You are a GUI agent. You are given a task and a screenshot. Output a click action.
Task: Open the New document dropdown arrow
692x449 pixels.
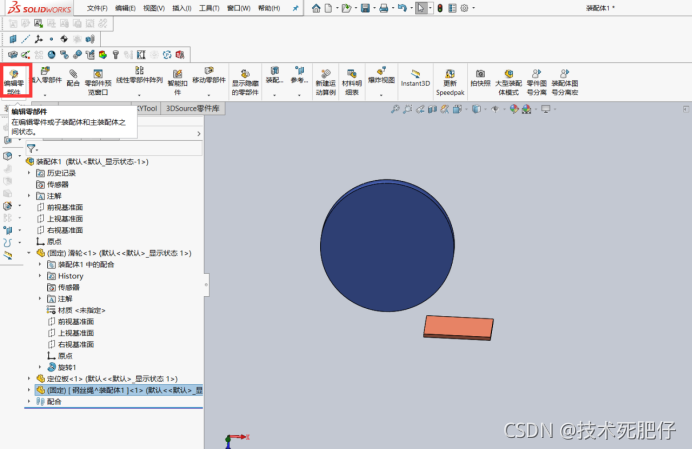point(337,8)
